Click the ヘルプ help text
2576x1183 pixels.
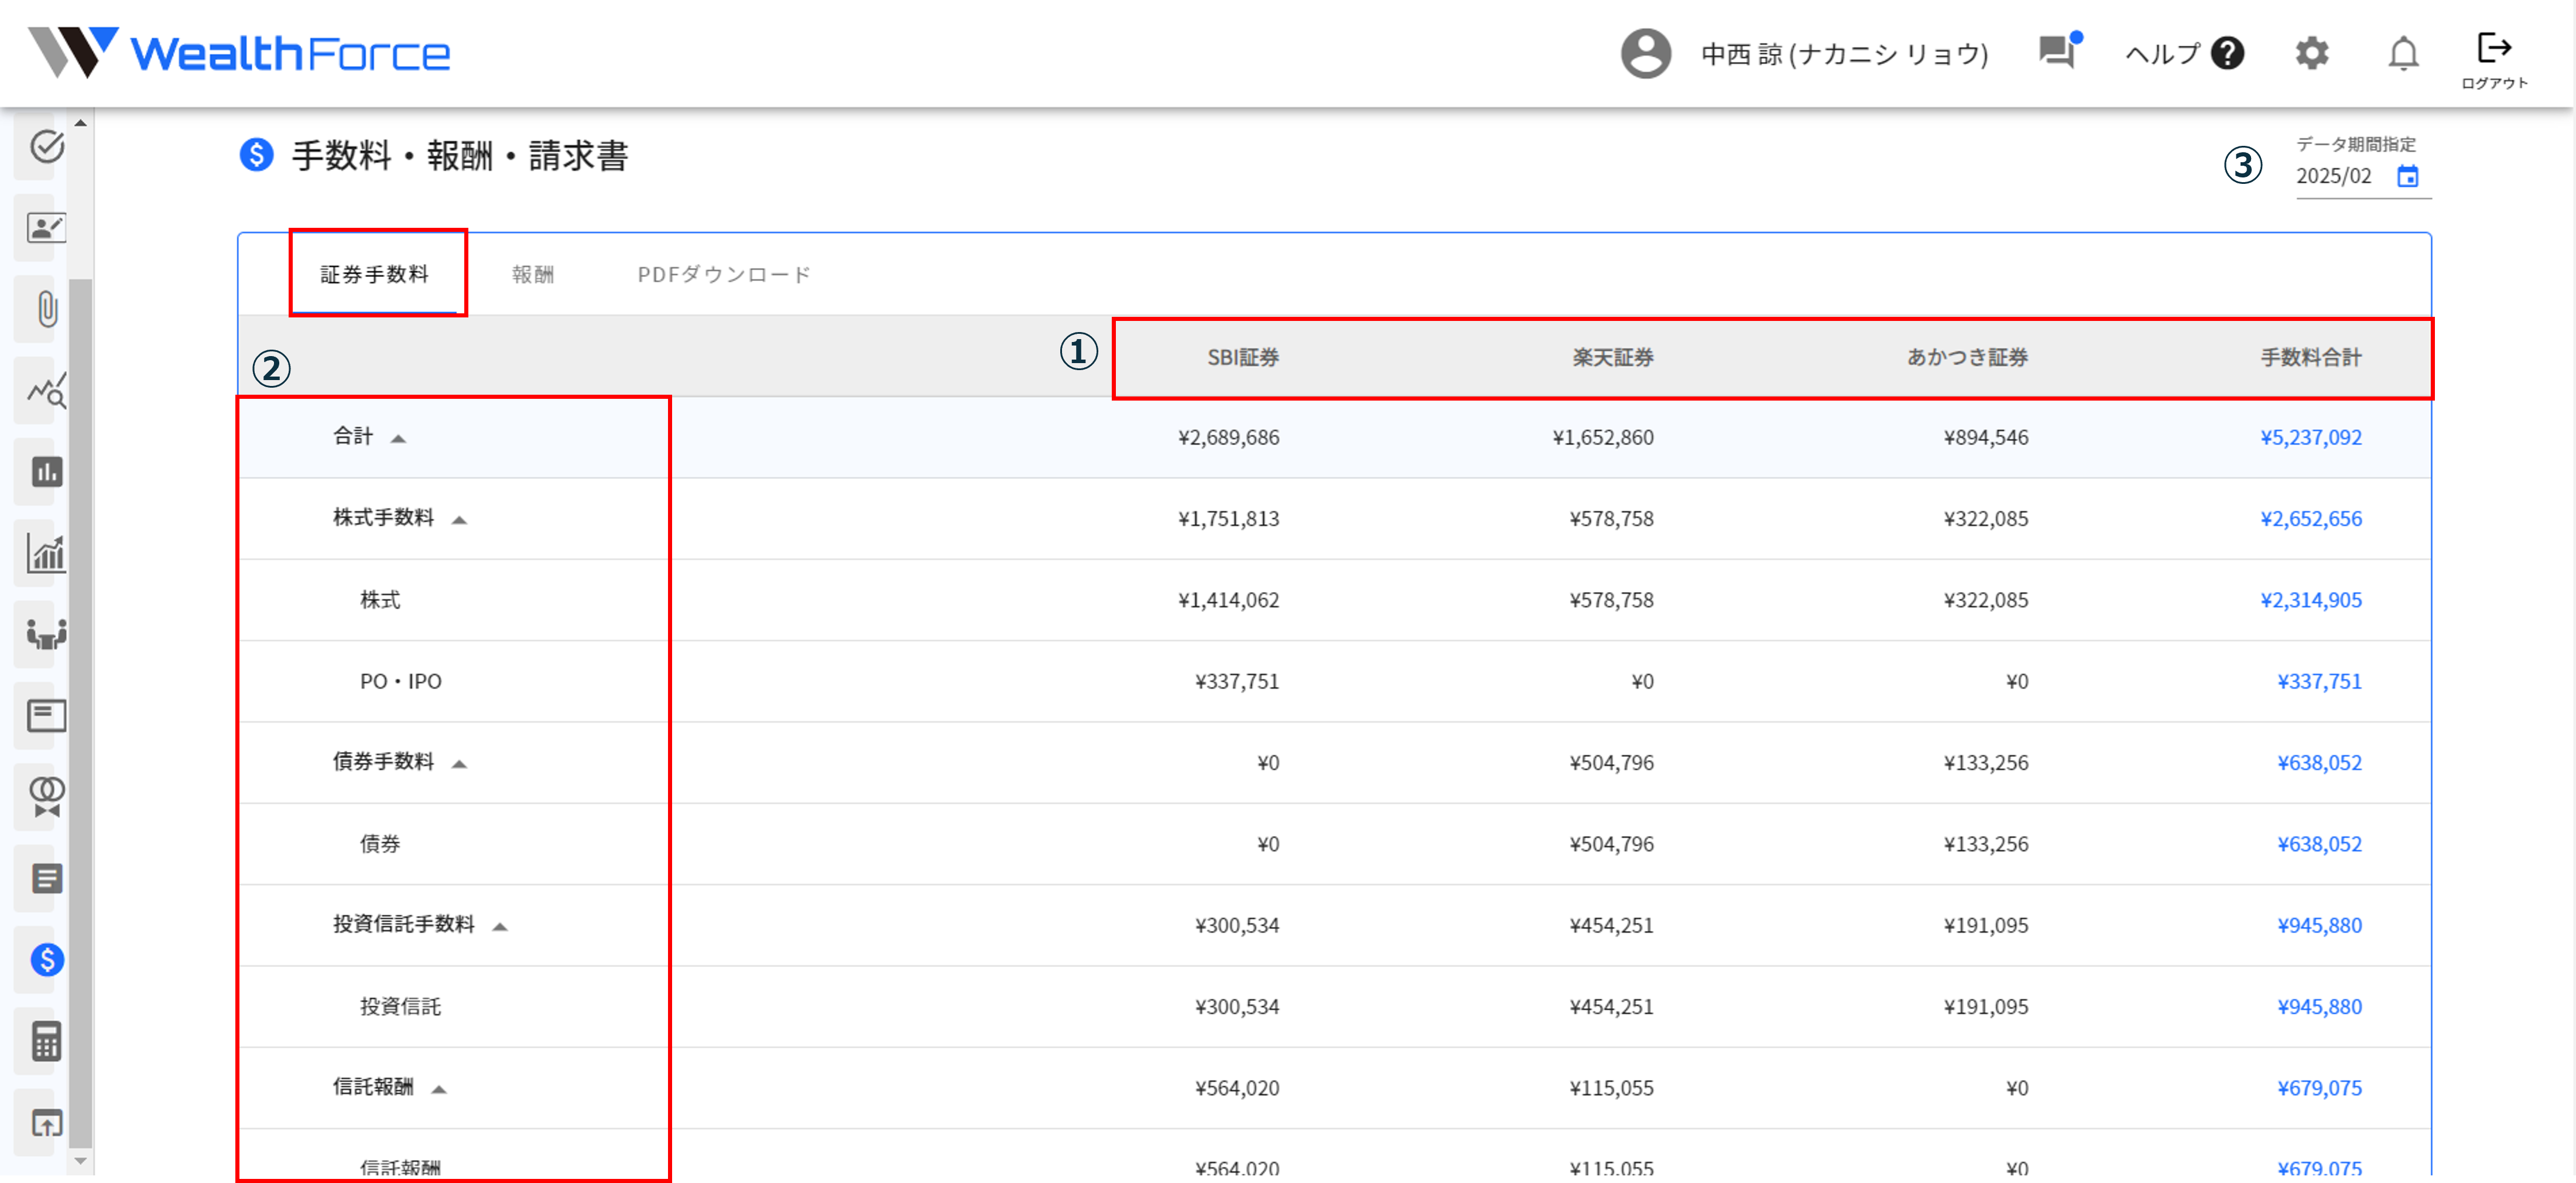click(2162, 53)
